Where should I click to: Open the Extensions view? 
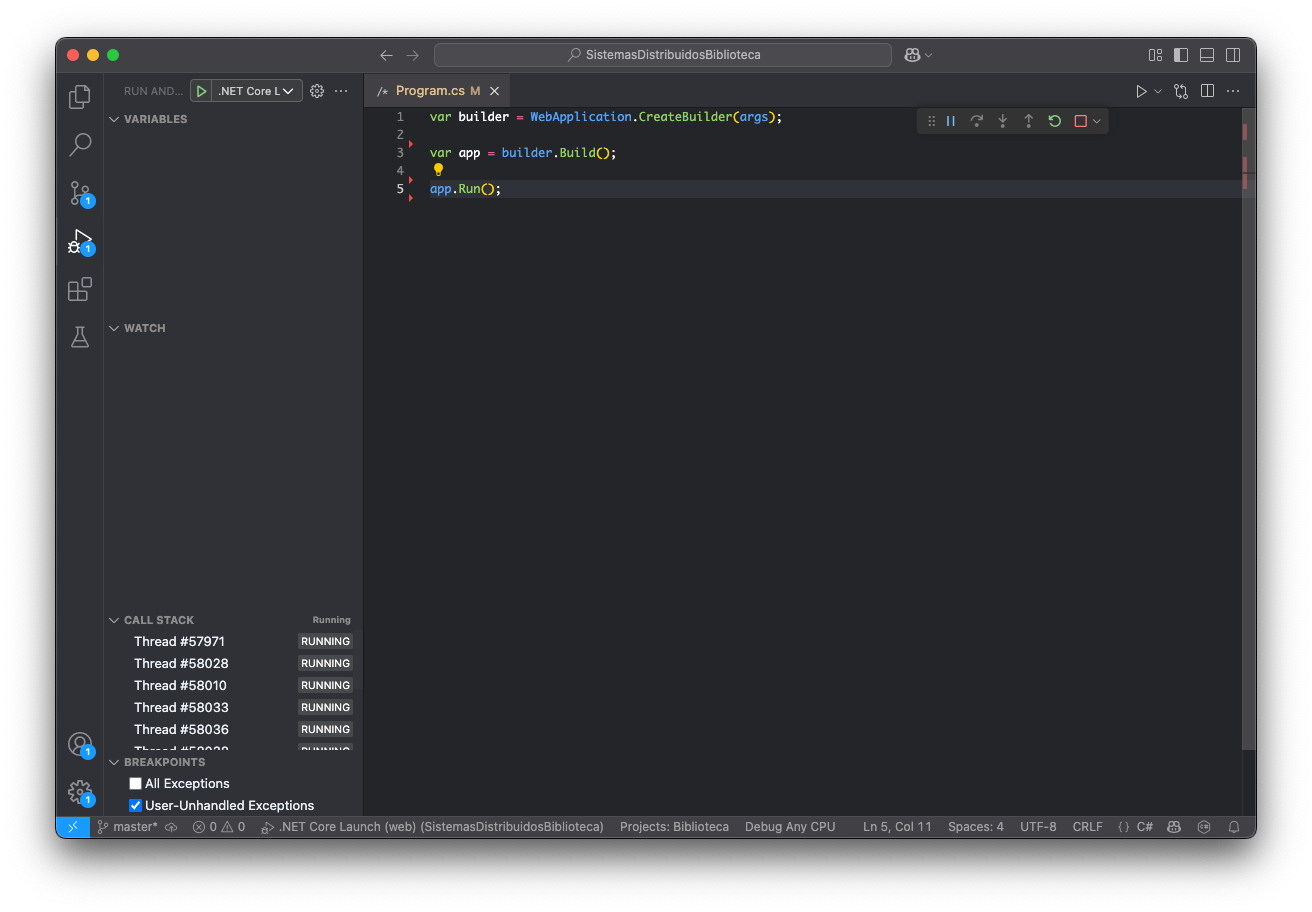[x=80, y=290]
